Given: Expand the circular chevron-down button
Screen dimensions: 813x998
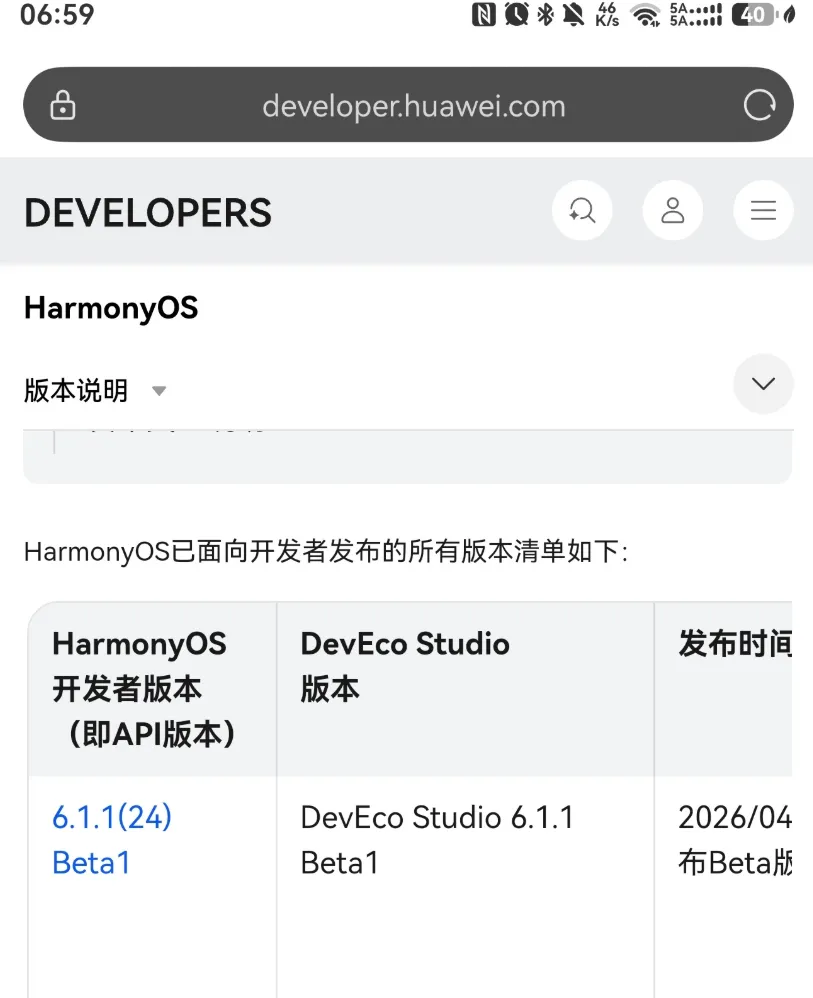Looking at the screenshot, I should point(763,384).
